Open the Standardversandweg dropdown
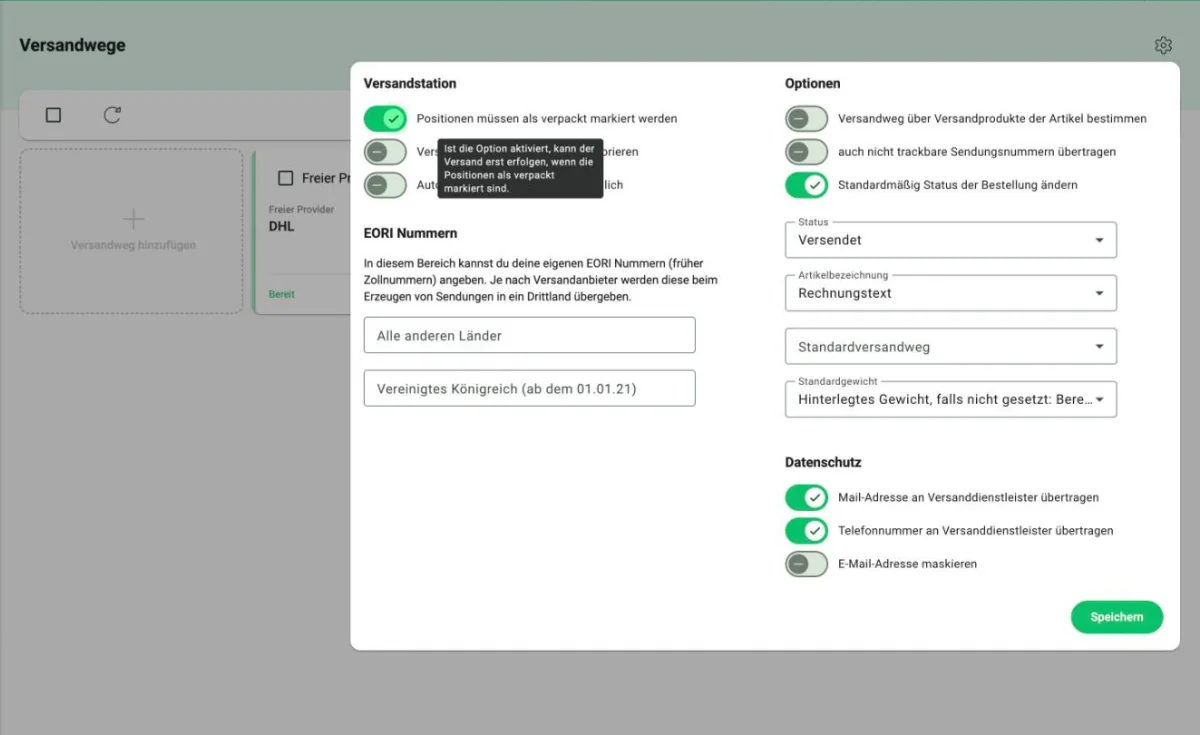Image resolution: width=1200 pixels, height=735 pixels. [951, 346]
